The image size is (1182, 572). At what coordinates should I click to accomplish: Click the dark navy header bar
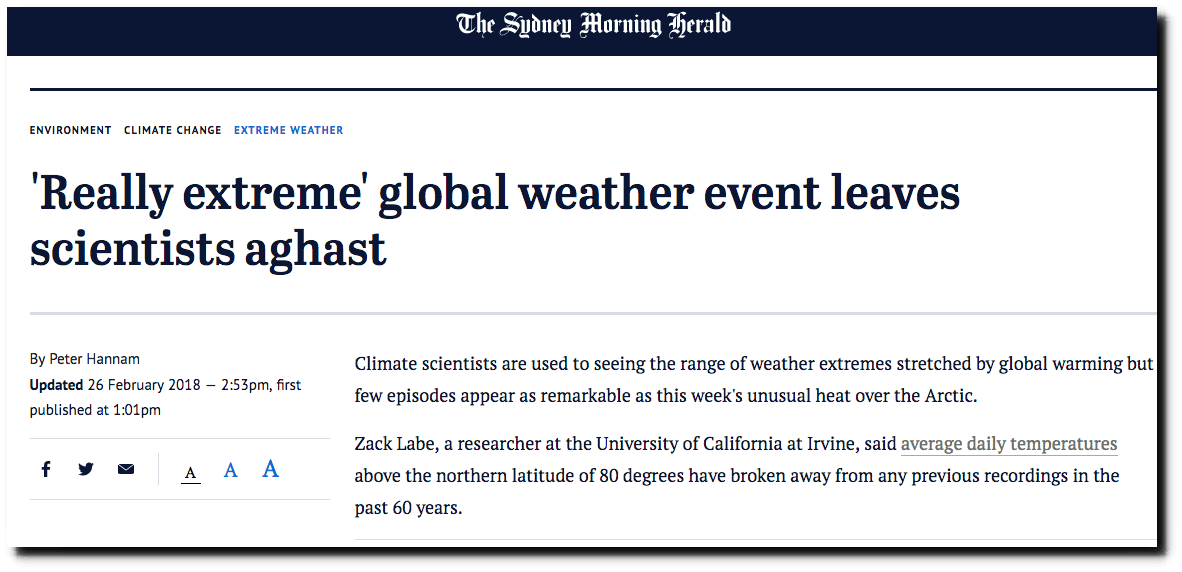tap(582, 31)
